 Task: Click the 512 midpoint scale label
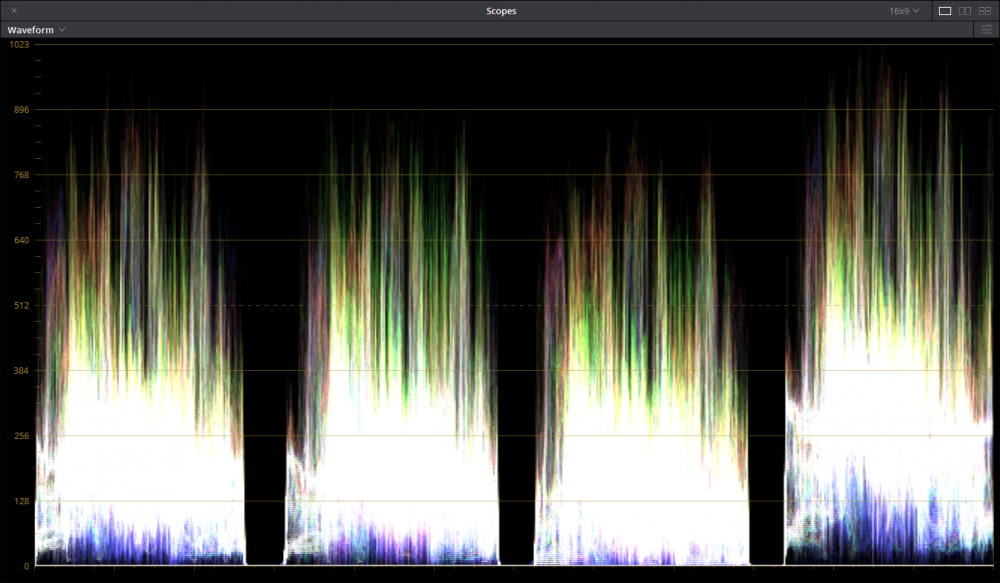click(19, 306)
